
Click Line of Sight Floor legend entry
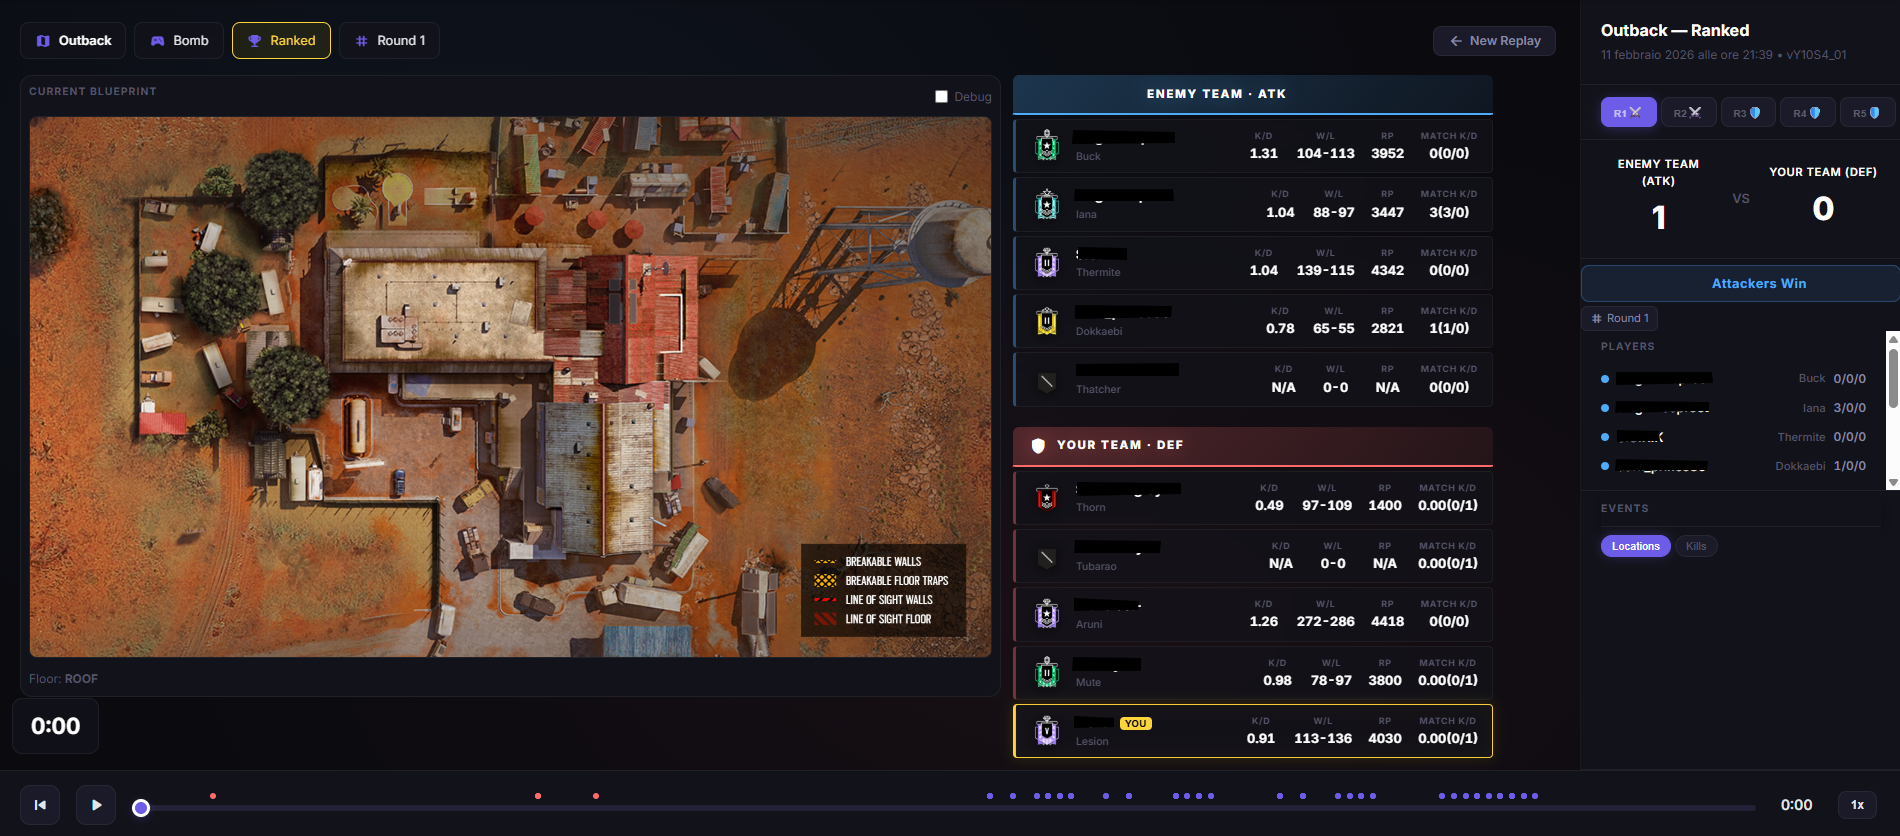(x=873, y=619)
